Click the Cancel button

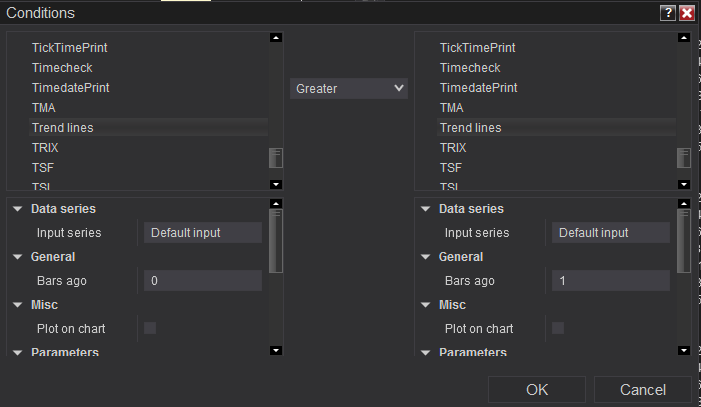tap(643, 390)
